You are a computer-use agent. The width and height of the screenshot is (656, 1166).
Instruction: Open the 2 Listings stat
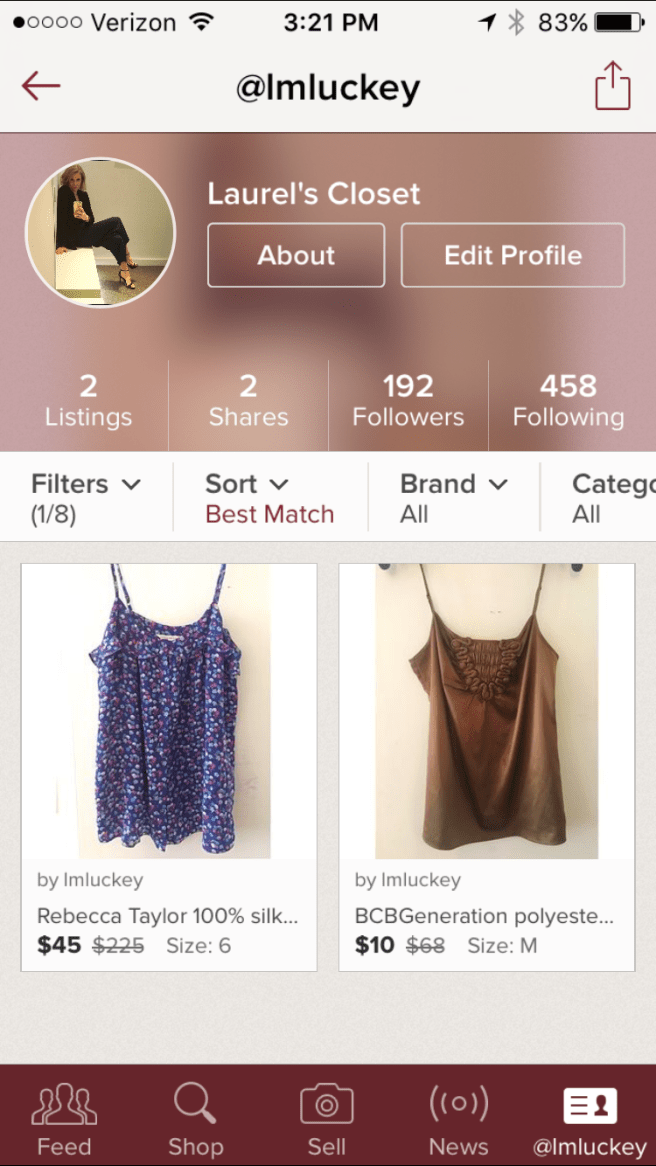88,400
